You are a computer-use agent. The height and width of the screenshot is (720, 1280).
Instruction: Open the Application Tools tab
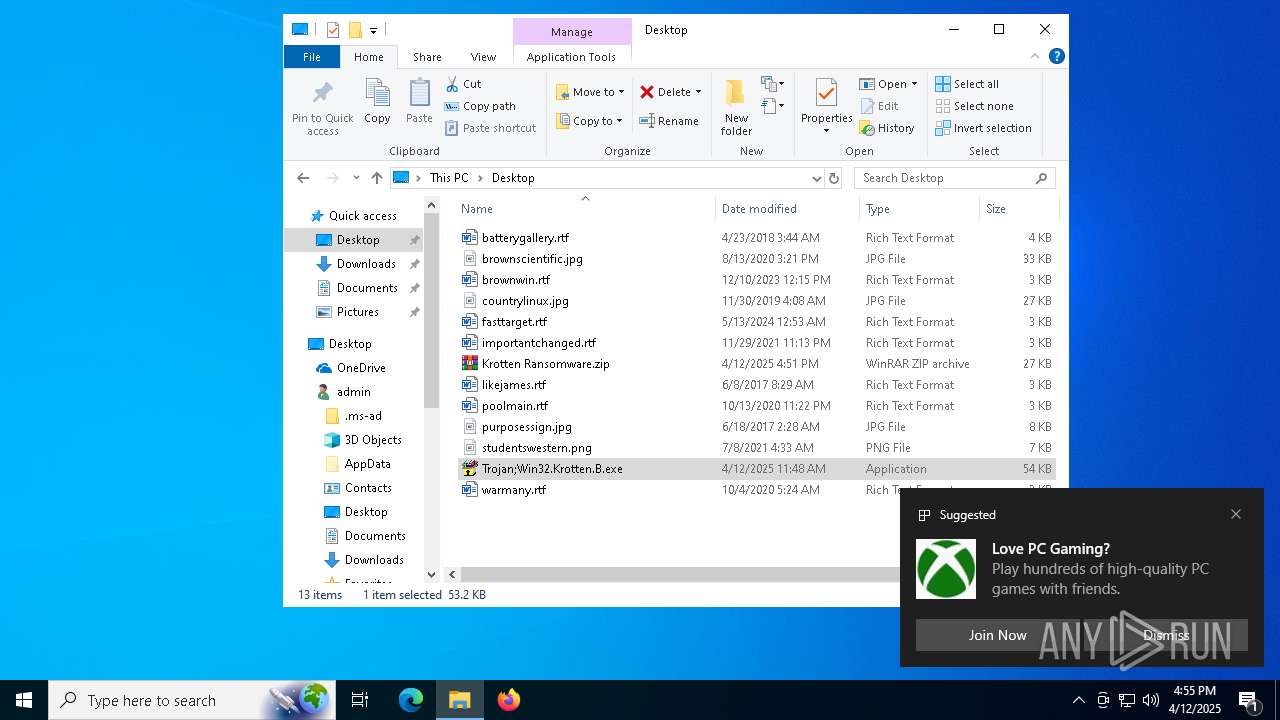point(571,57)
